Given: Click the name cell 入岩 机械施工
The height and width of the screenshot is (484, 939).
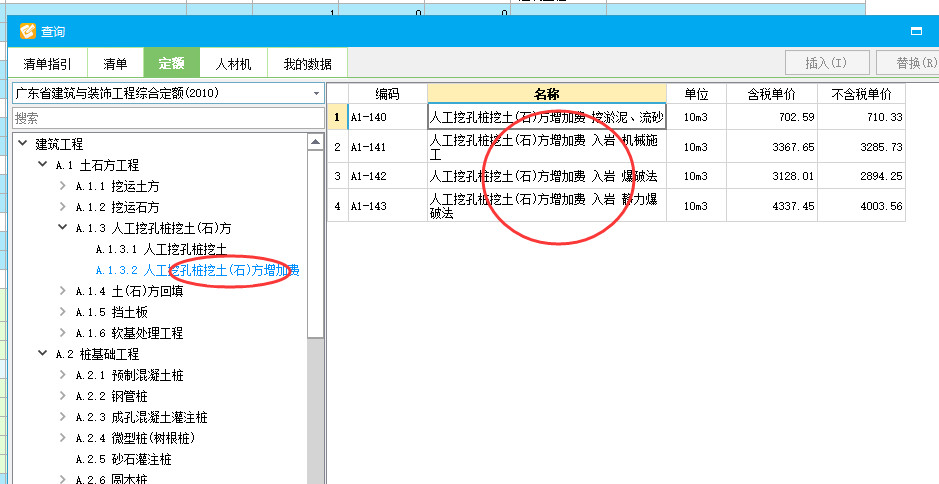Looking at the screenshot, I should pyautogui.click(x=547, y=147).
